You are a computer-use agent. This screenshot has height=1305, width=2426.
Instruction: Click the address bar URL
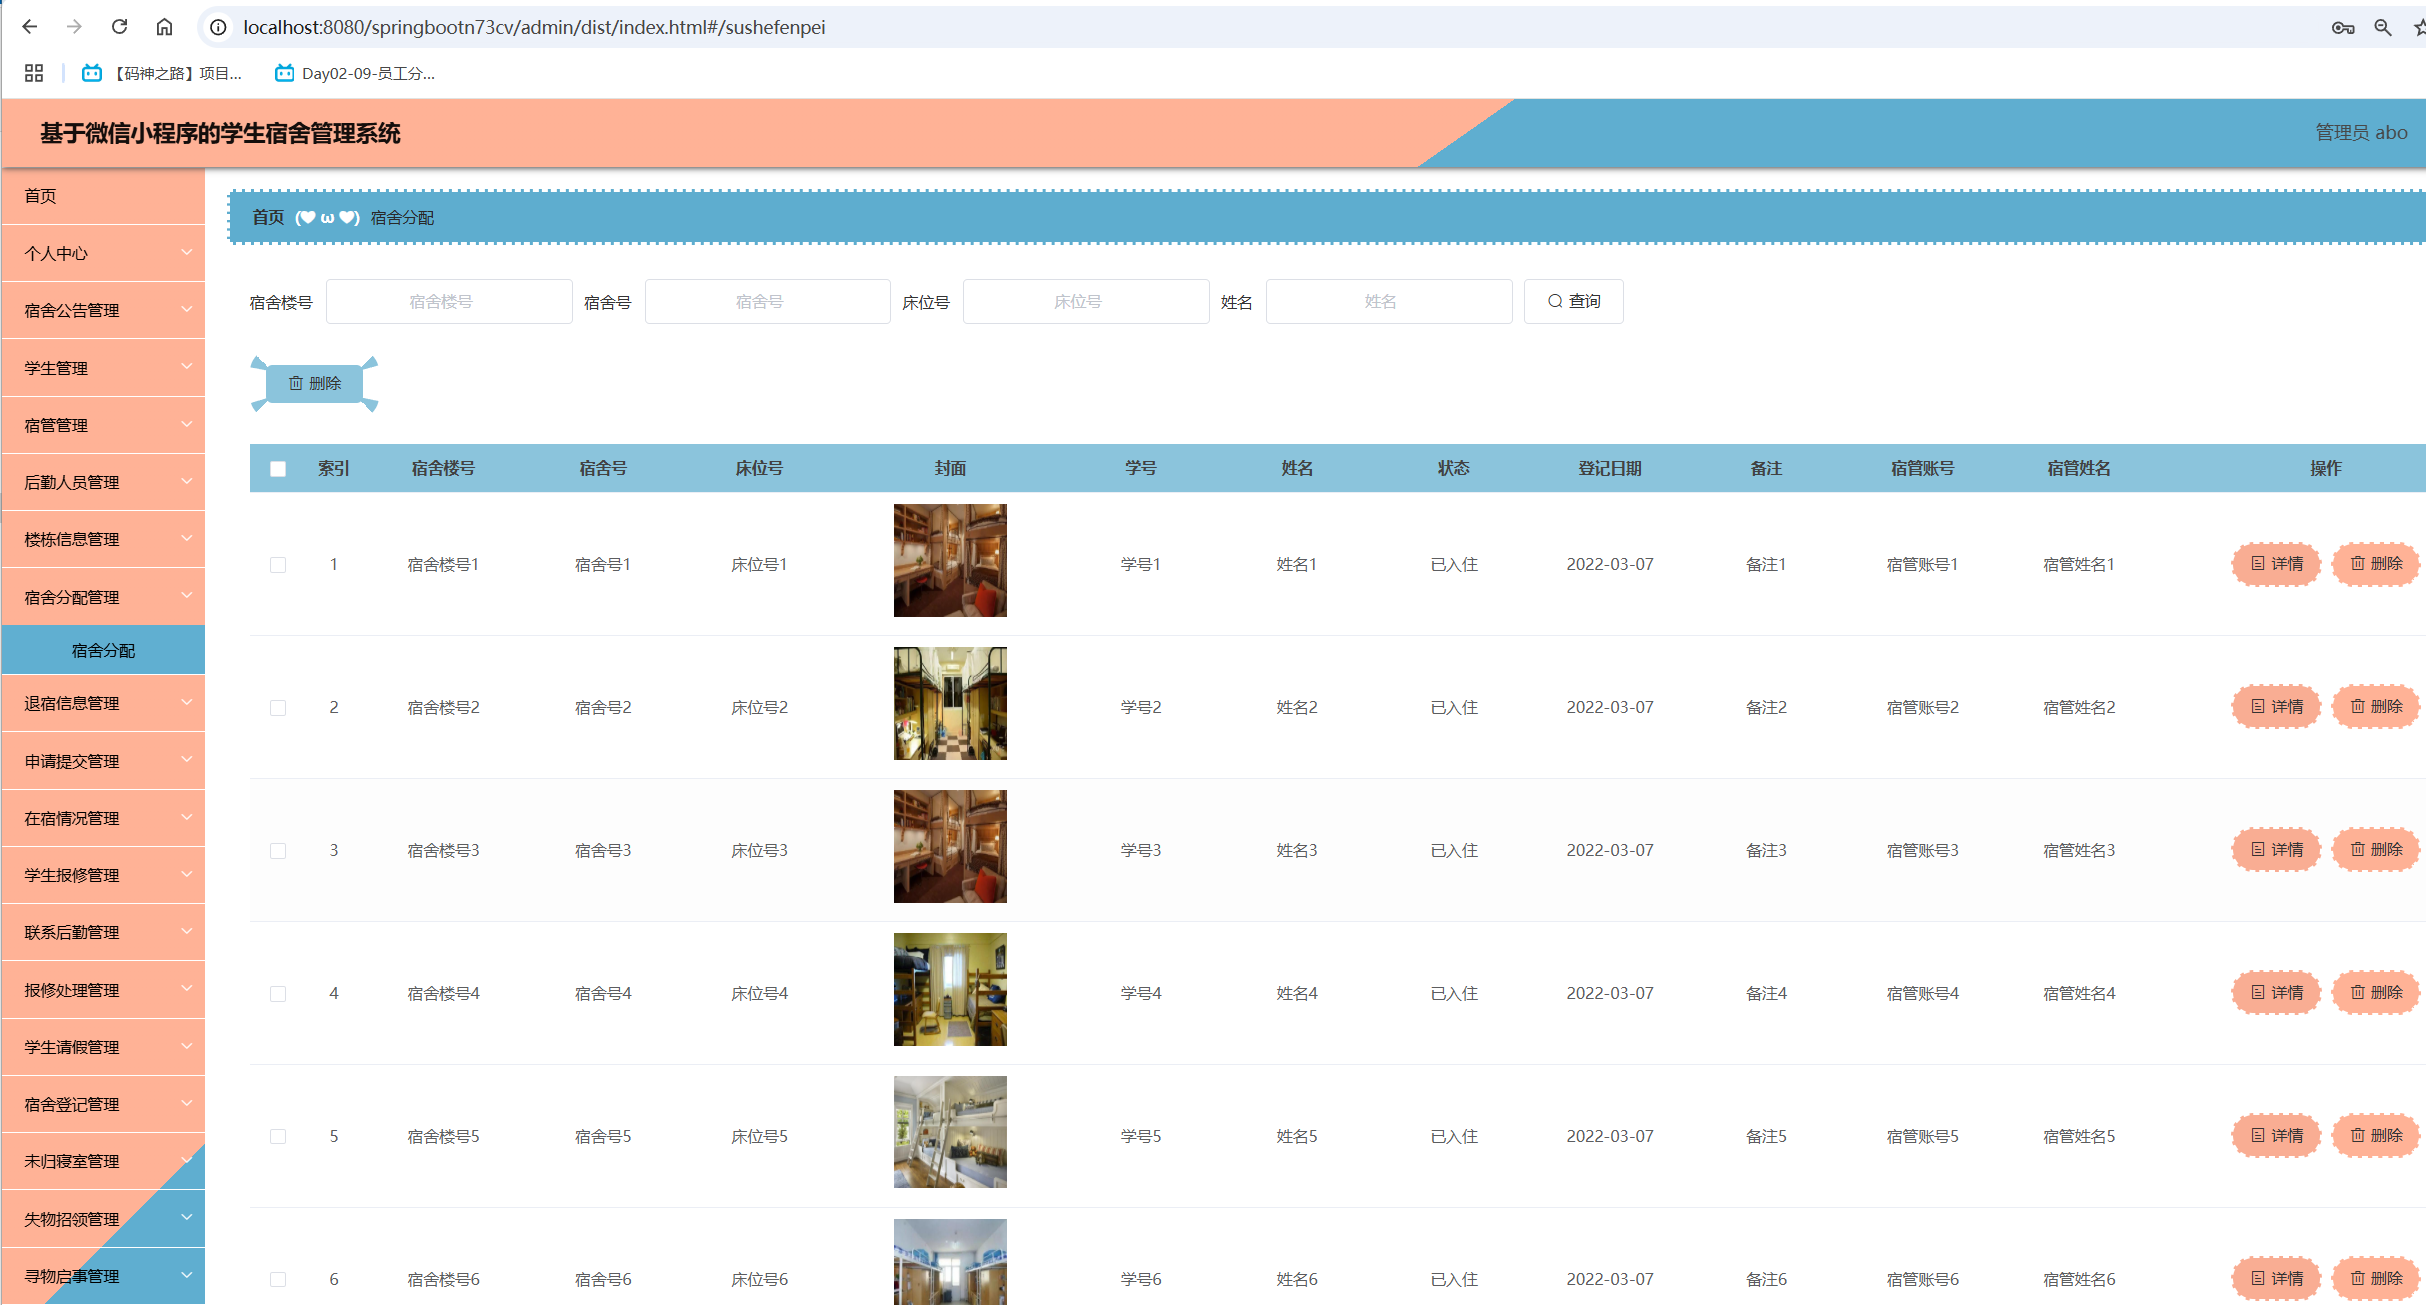pos(534,27)
